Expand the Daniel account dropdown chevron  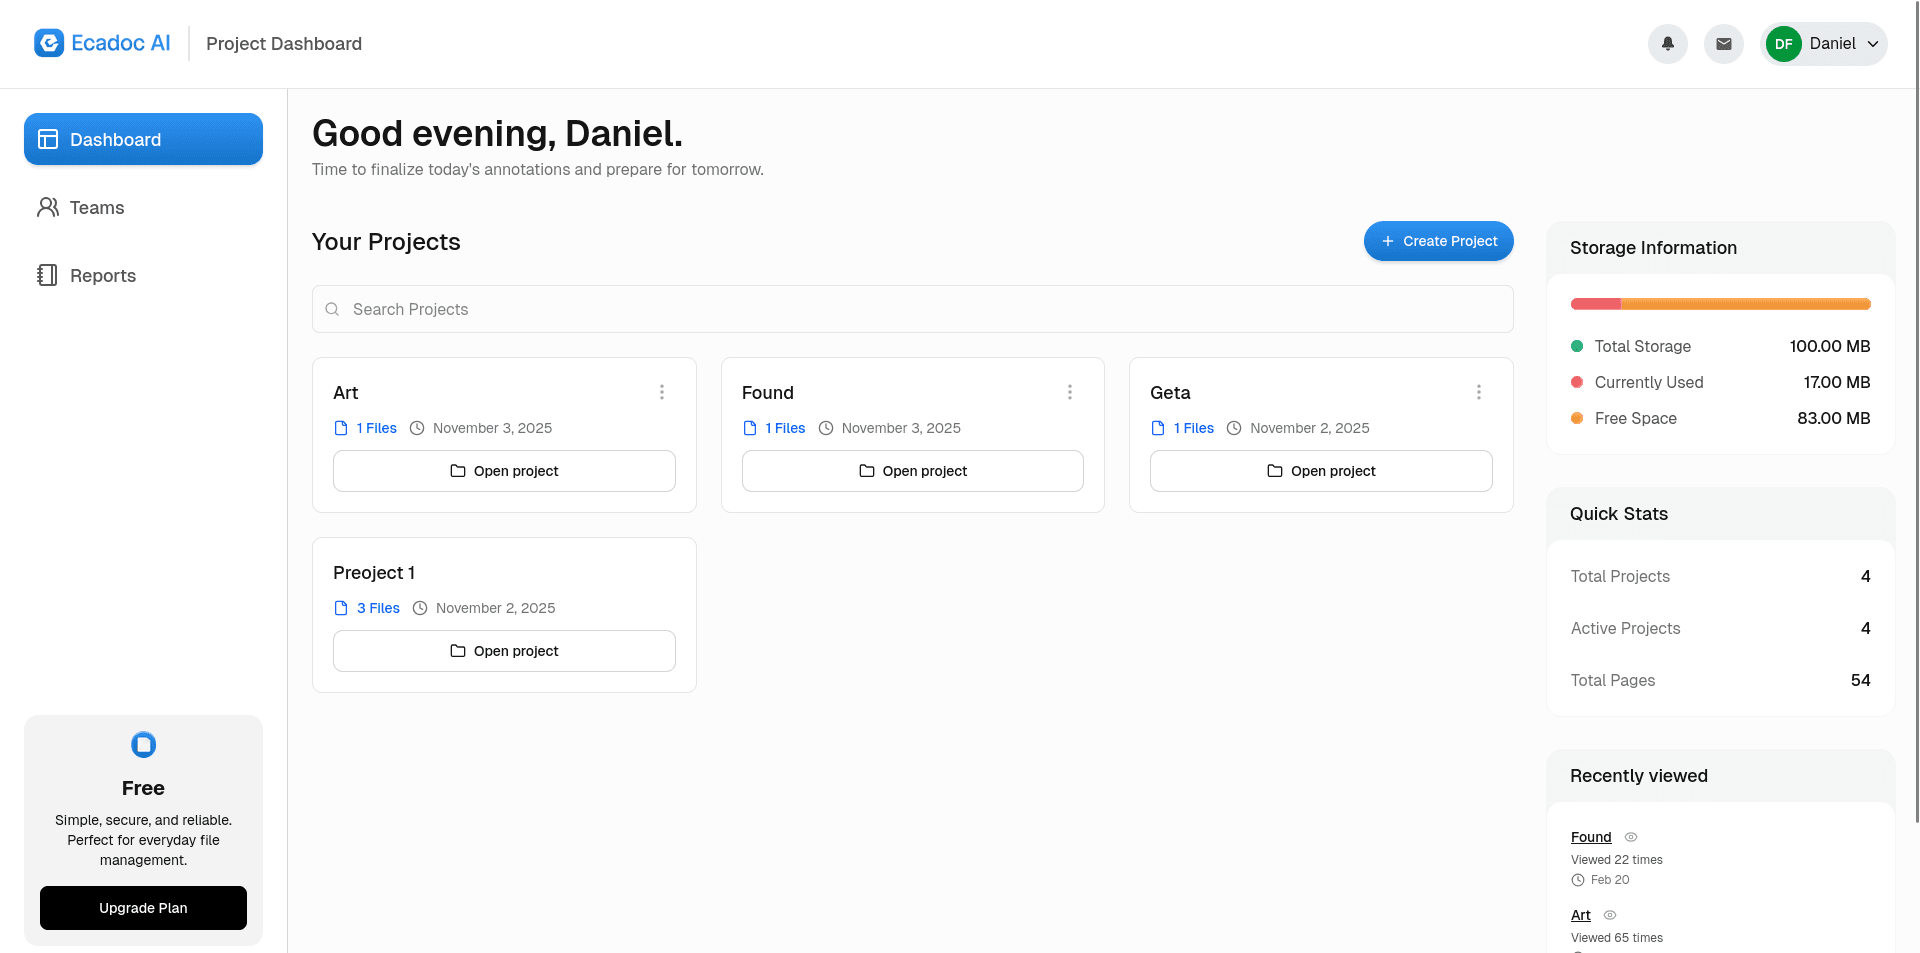1873,44
